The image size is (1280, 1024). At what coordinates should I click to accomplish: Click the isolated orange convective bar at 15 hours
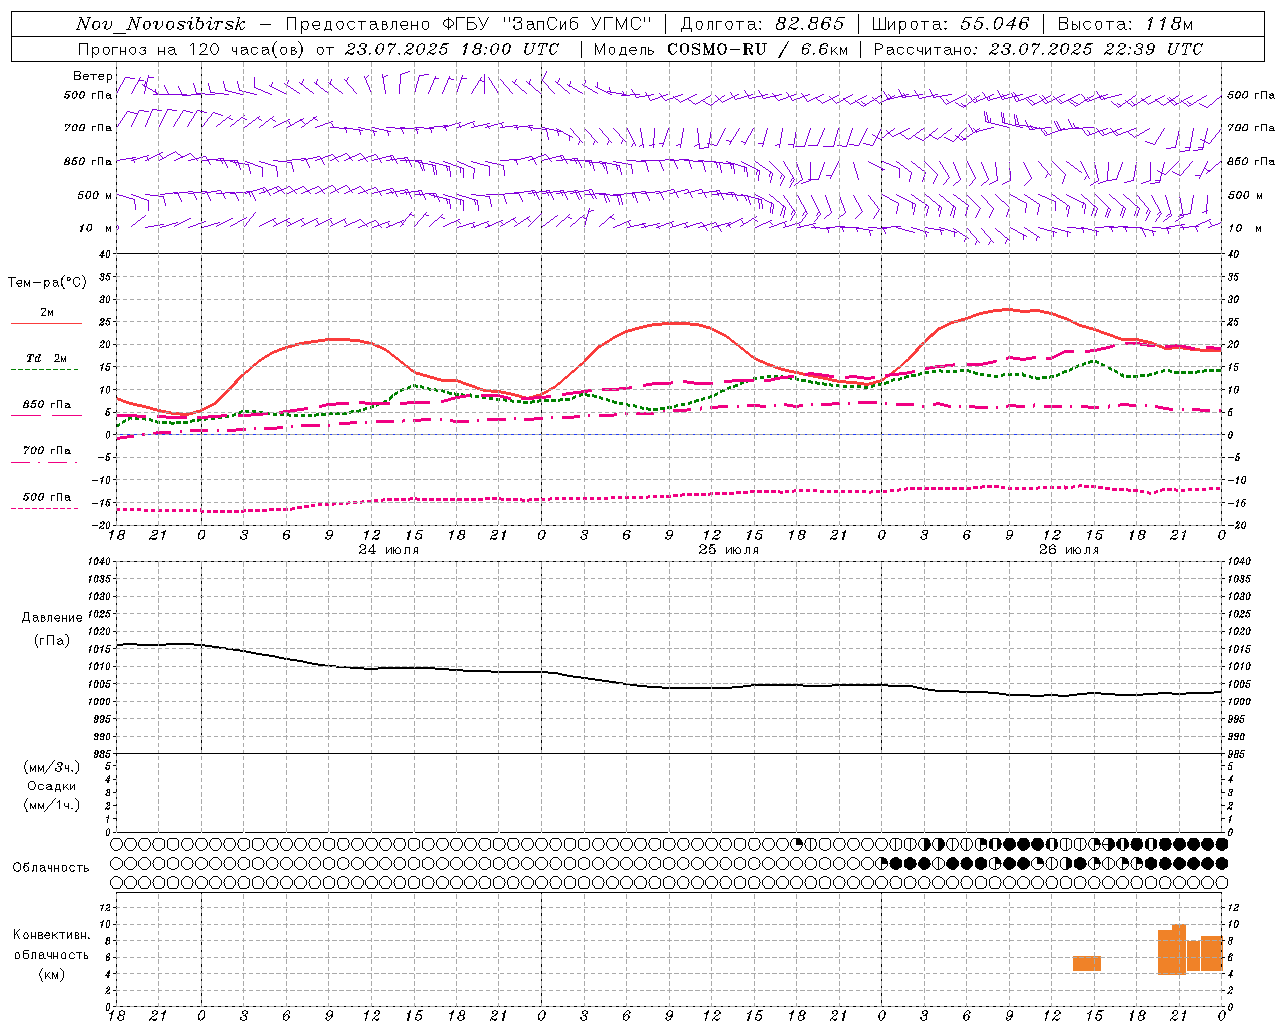(x=1087, y=963)
